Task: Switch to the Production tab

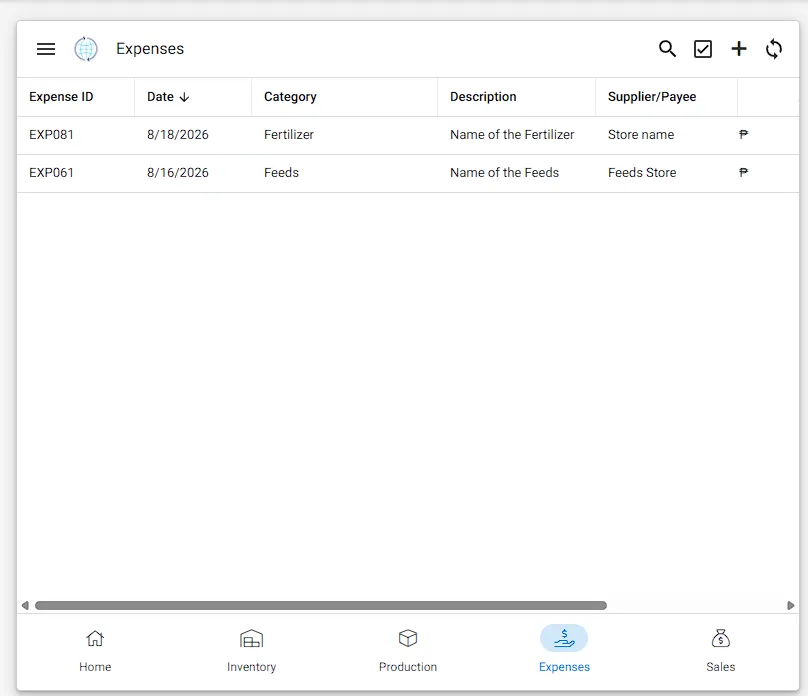Action: (408, 651)
